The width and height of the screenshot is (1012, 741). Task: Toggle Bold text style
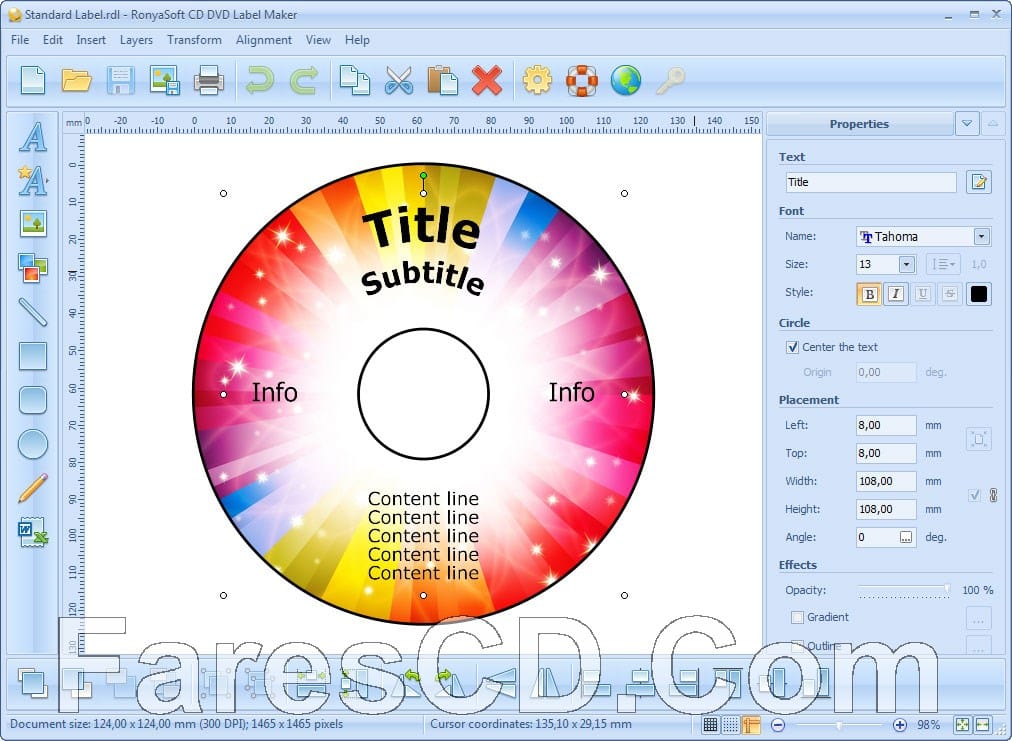pos(869,294)
